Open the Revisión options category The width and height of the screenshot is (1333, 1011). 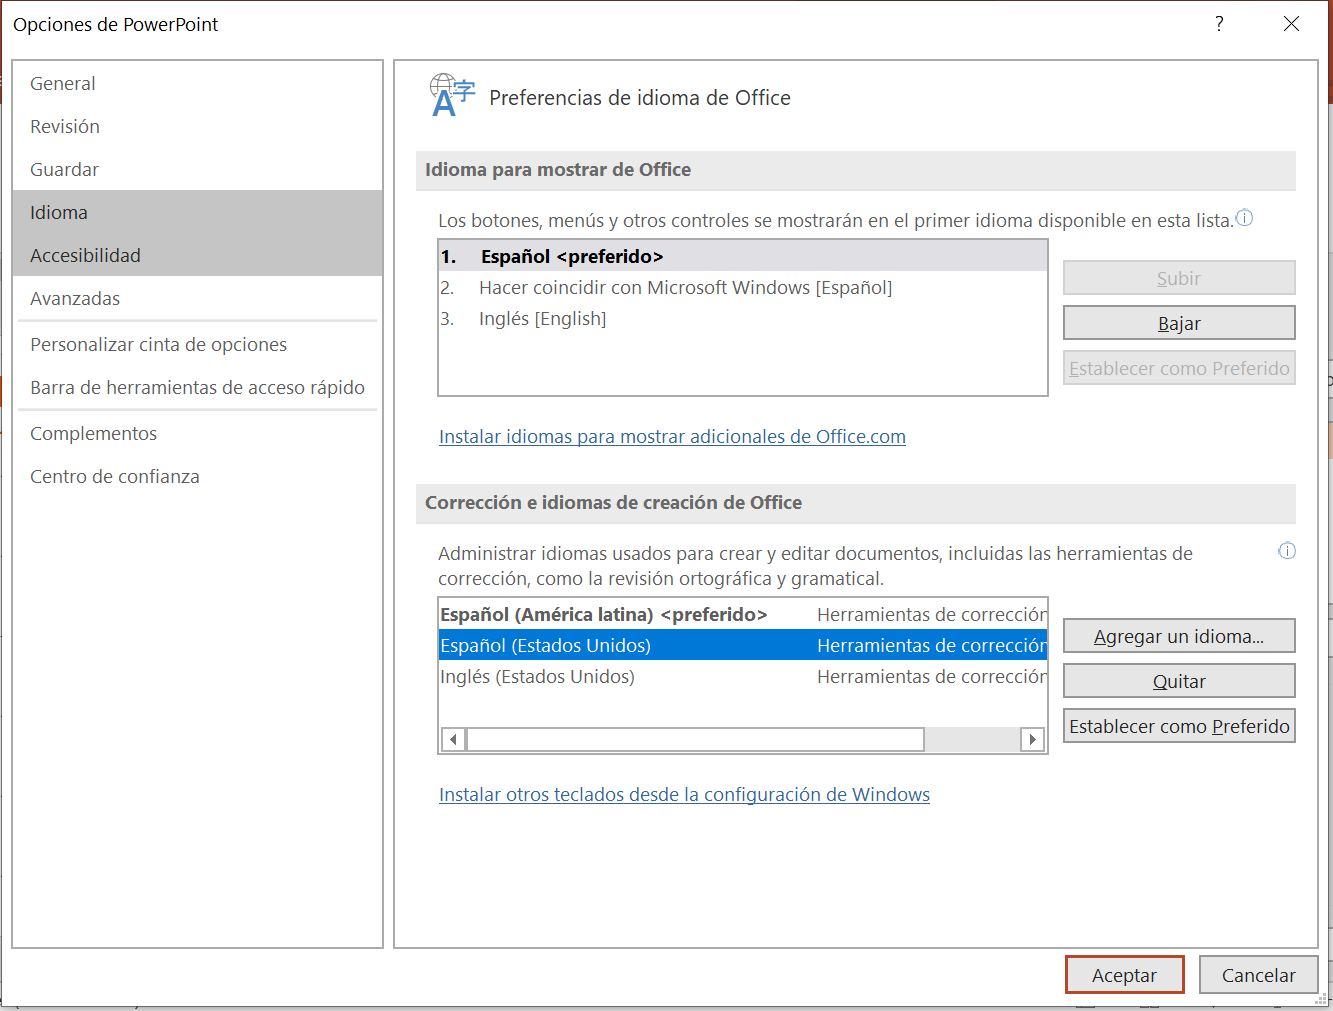198,126
